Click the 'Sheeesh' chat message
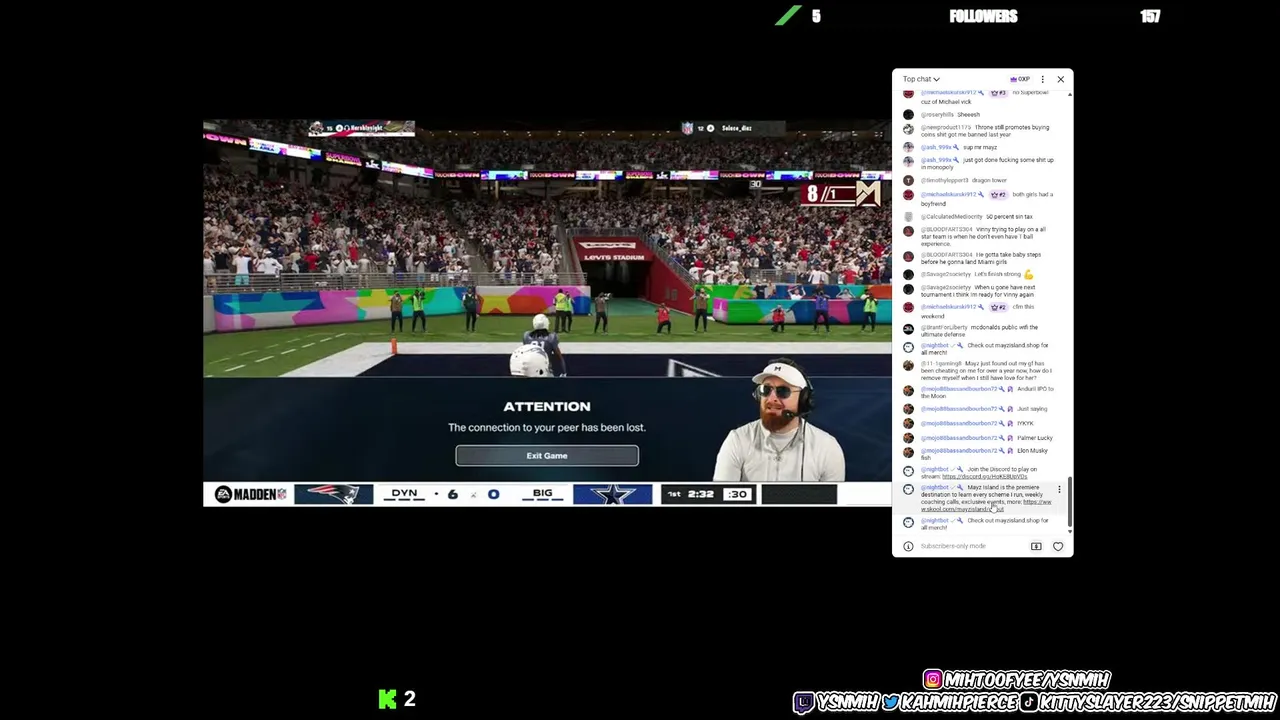 pyautogui.click(x=968, y=115)
